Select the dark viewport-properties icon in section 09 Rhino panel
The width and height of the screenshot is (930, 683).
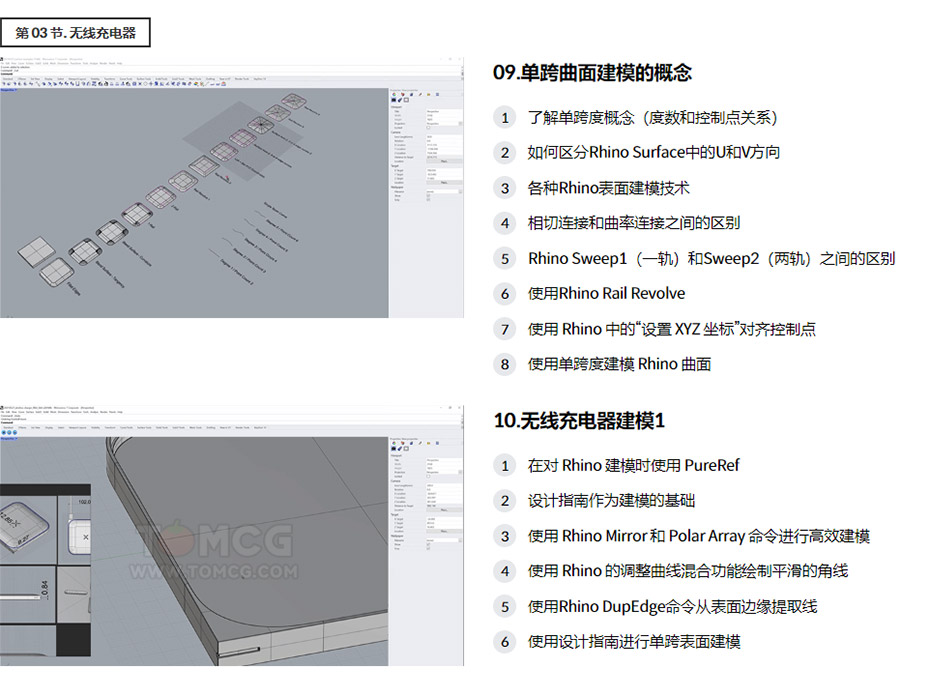pos(394,100)
